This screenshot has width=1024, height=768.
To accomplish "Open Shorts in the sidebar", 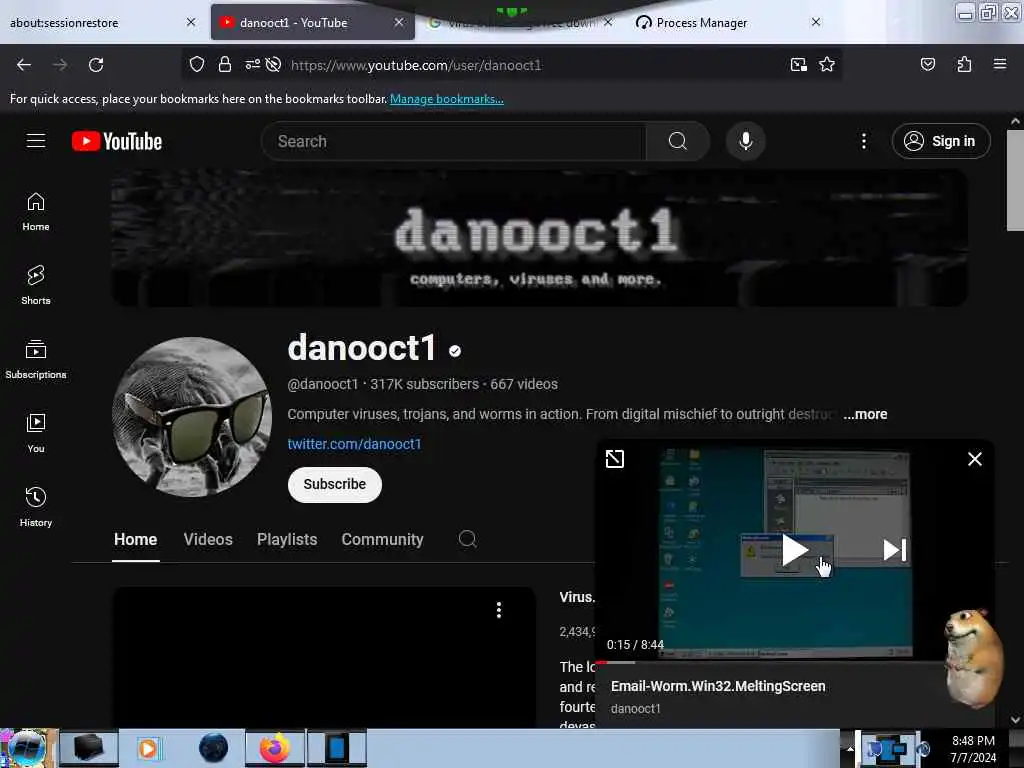I will pos(36,285).
